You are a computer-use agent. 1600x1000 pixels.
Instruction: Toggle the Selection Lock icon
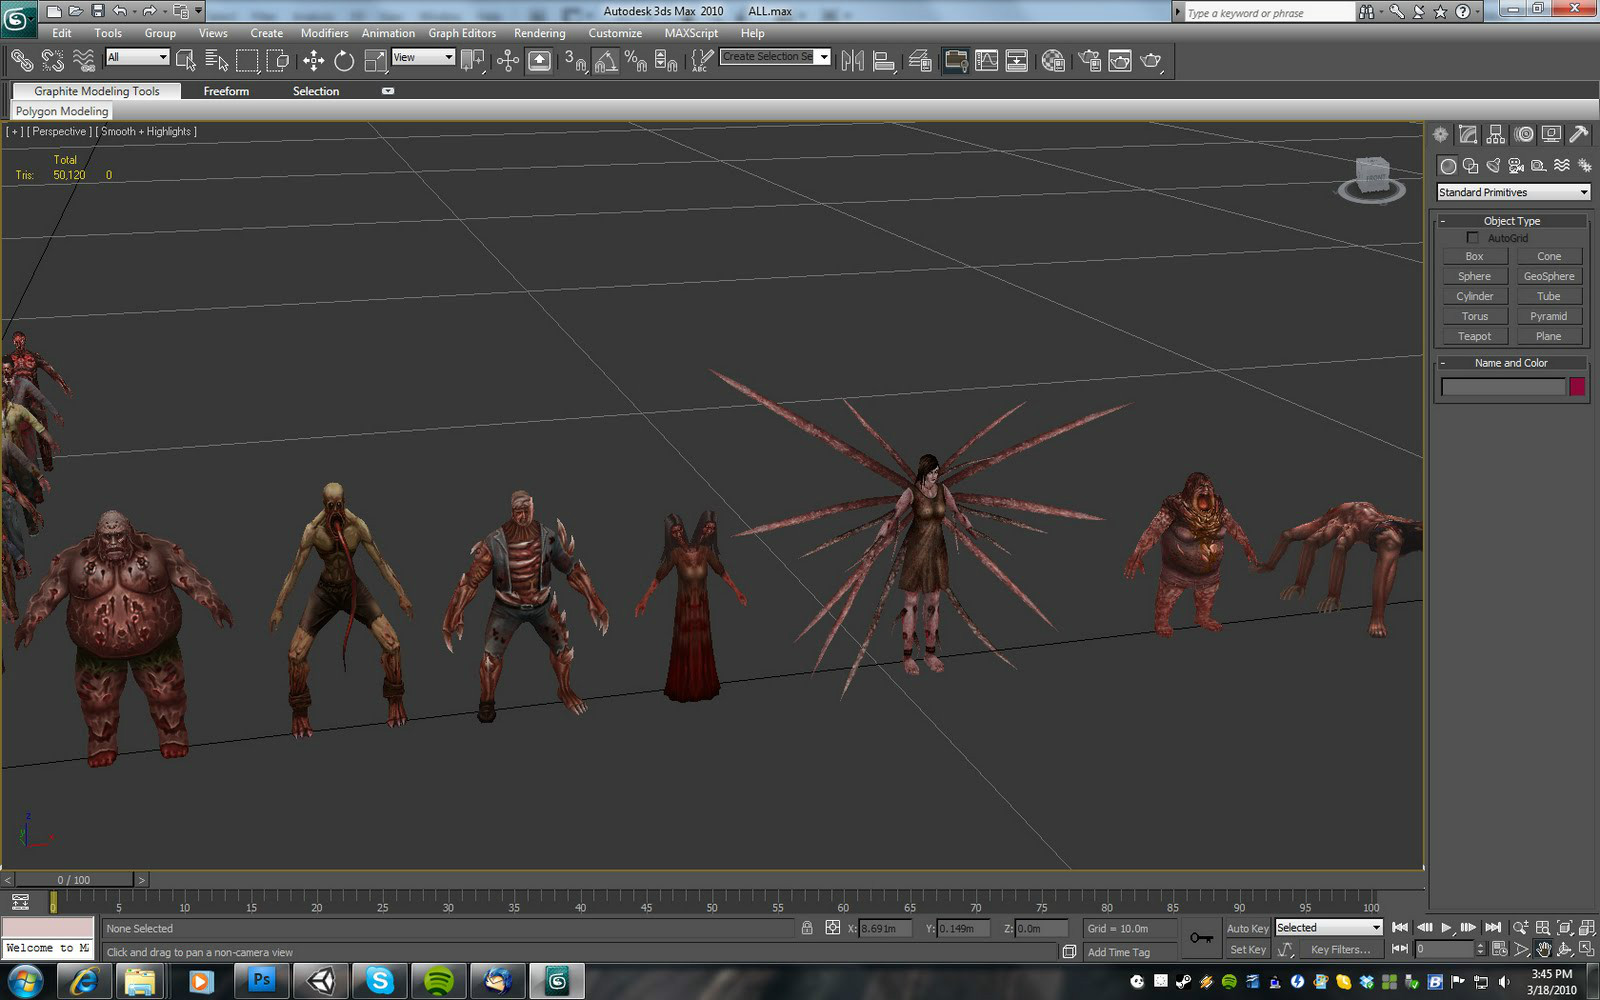pos(807,928)
